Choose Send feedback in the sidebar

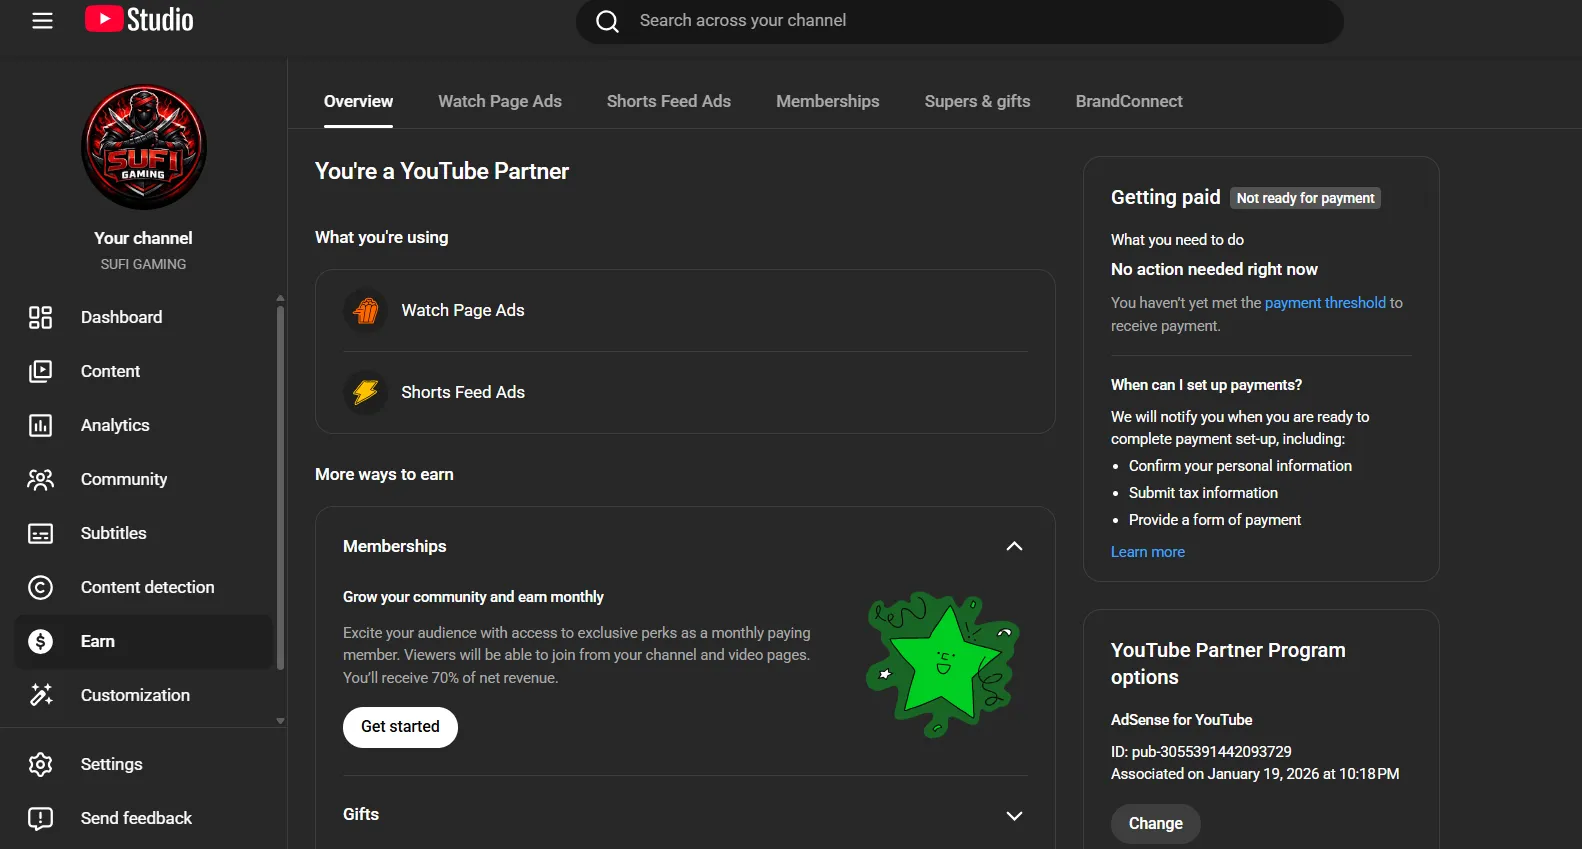144,818
